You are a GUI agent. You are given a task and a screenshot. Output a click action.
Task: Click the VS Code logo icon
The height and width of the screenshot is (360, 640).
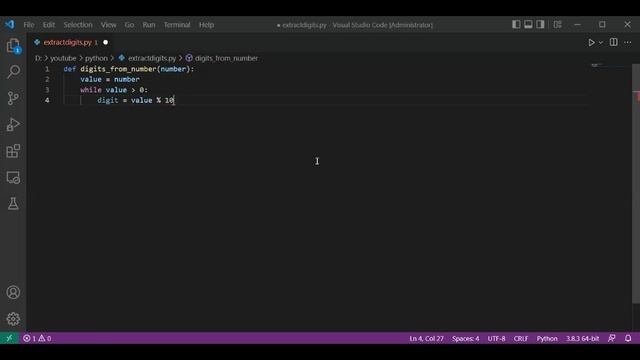10,24
